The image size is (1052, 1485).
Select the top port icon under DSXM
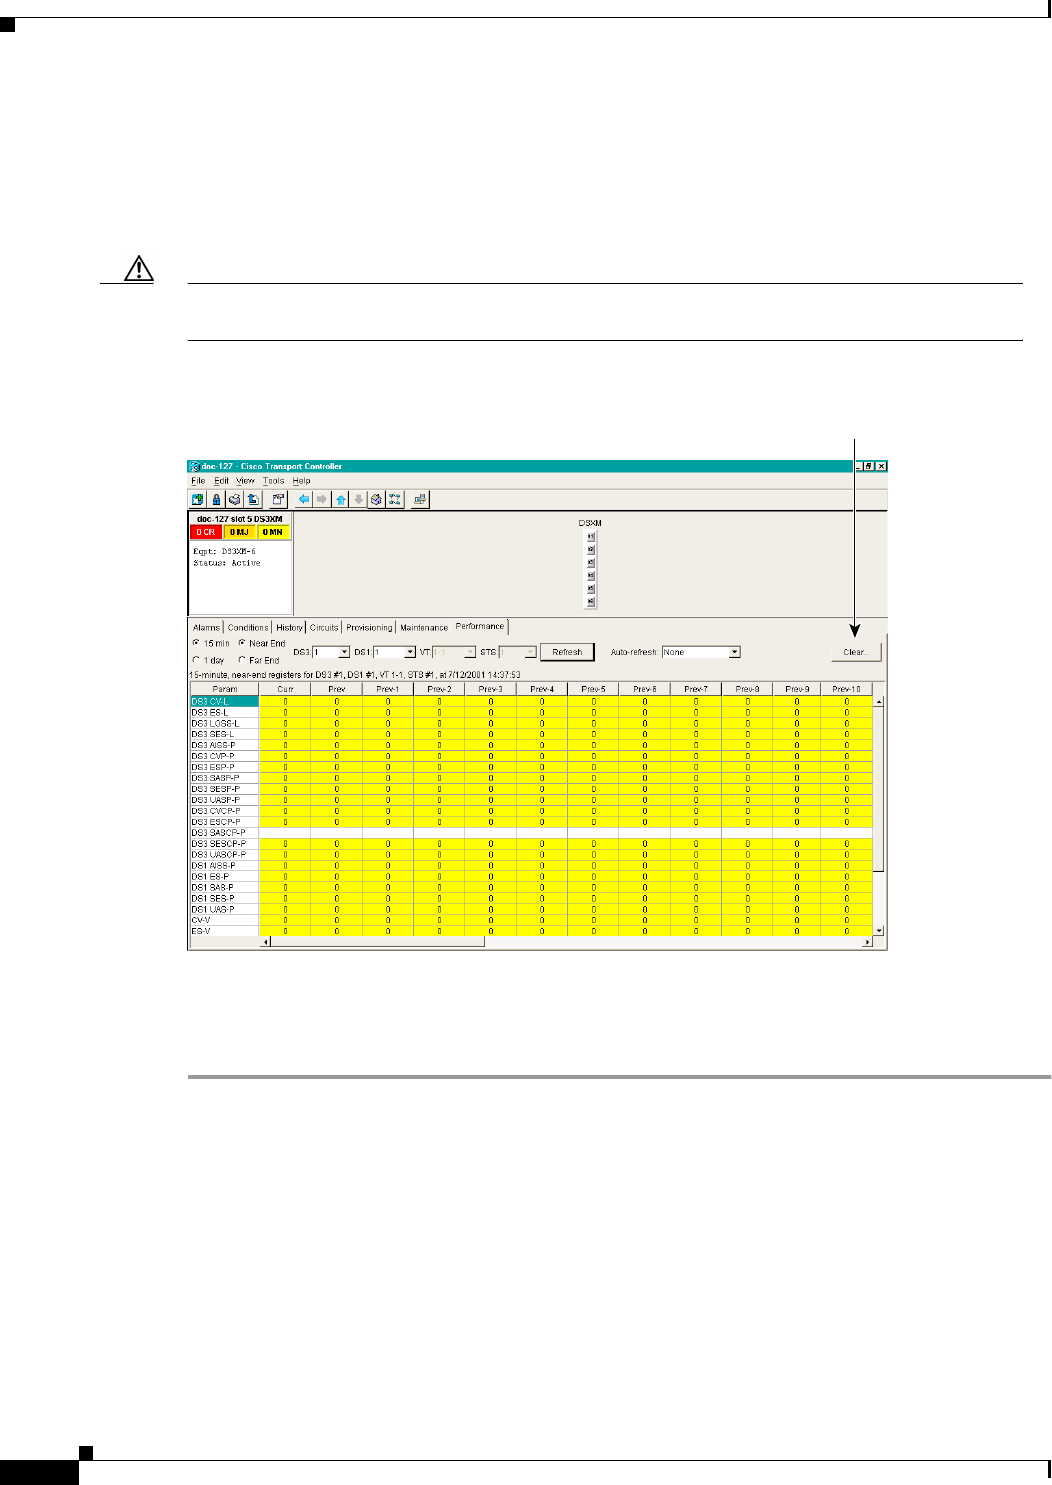[591, 536]
